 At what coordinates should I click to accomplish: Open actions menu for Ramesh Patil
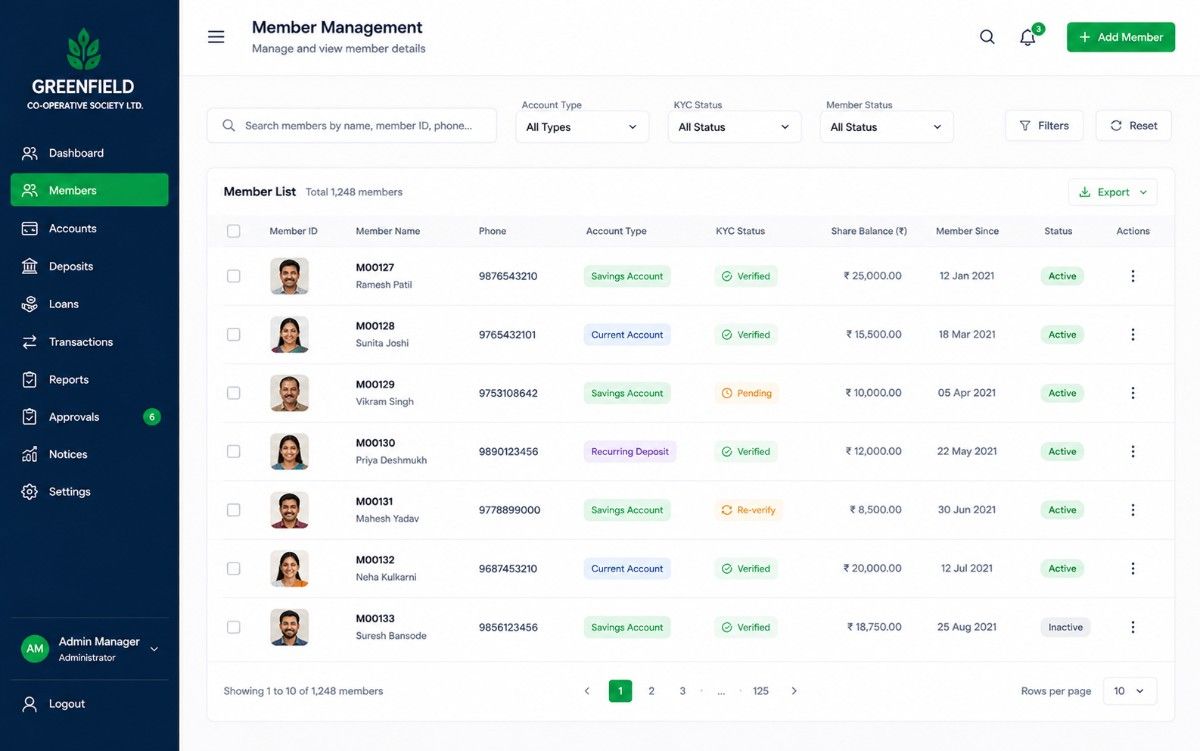click(x=1133, y=276)
